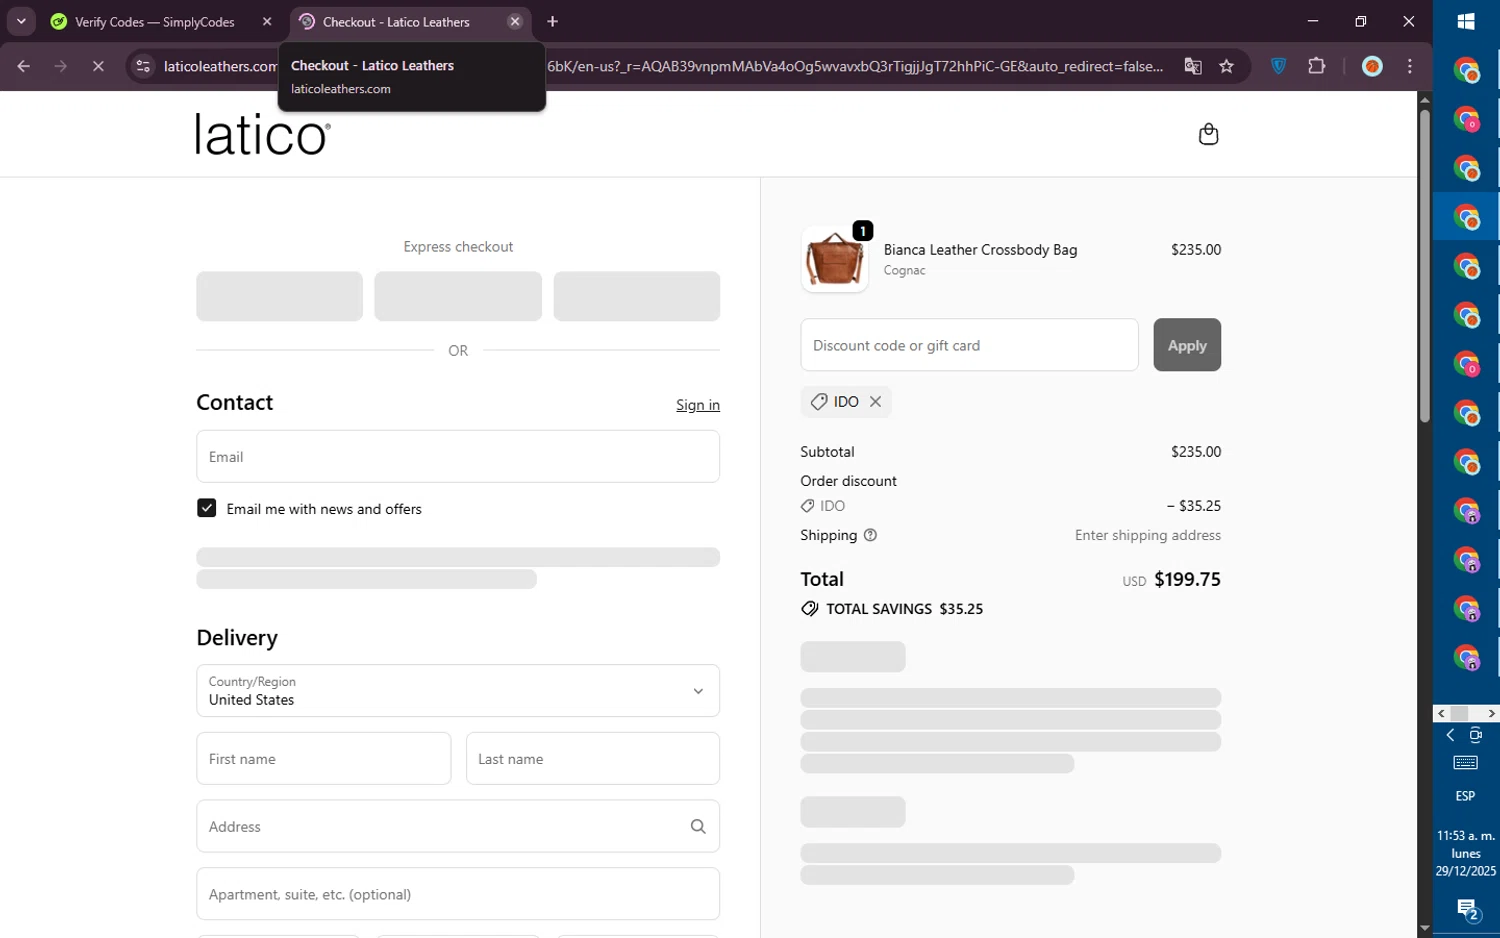Screen dimensions: 1500x938
Task: Click the taskbar scroll right arrow
Action: coord(1491,713)
